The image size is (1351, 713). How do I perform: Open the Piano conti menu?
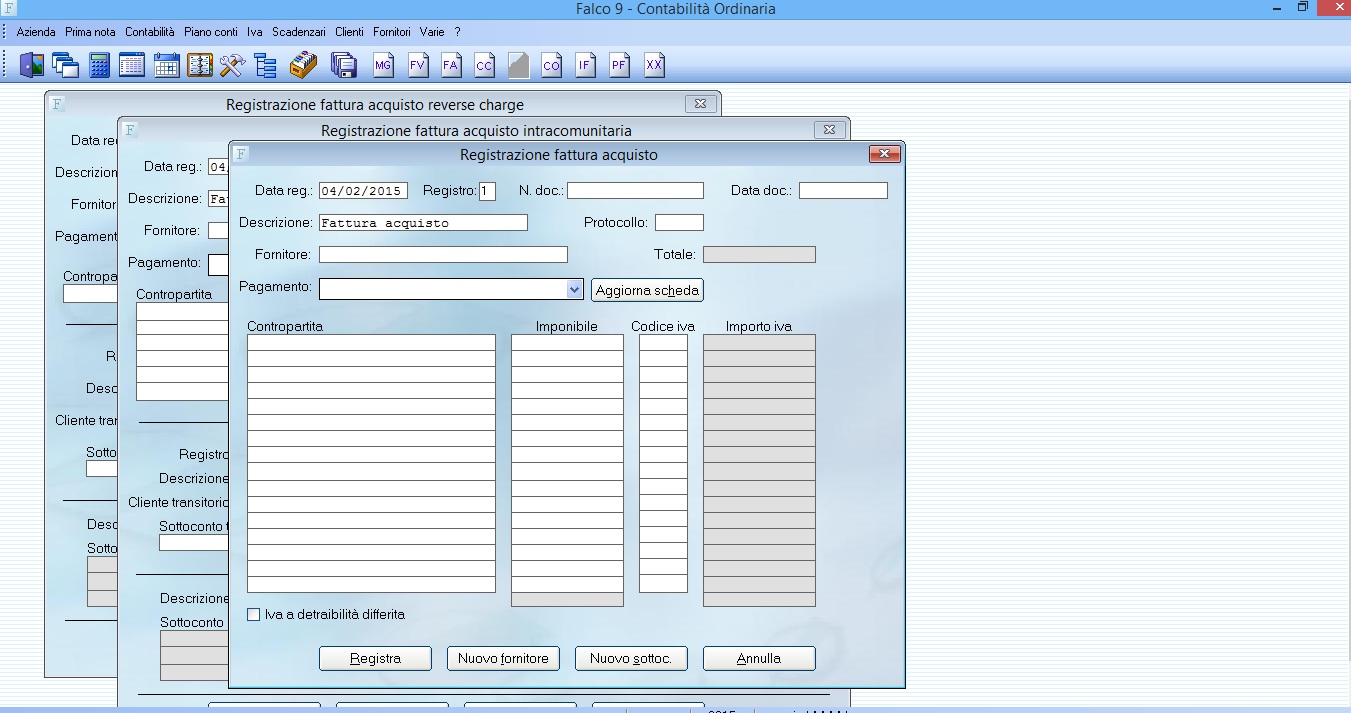point(211,32)
